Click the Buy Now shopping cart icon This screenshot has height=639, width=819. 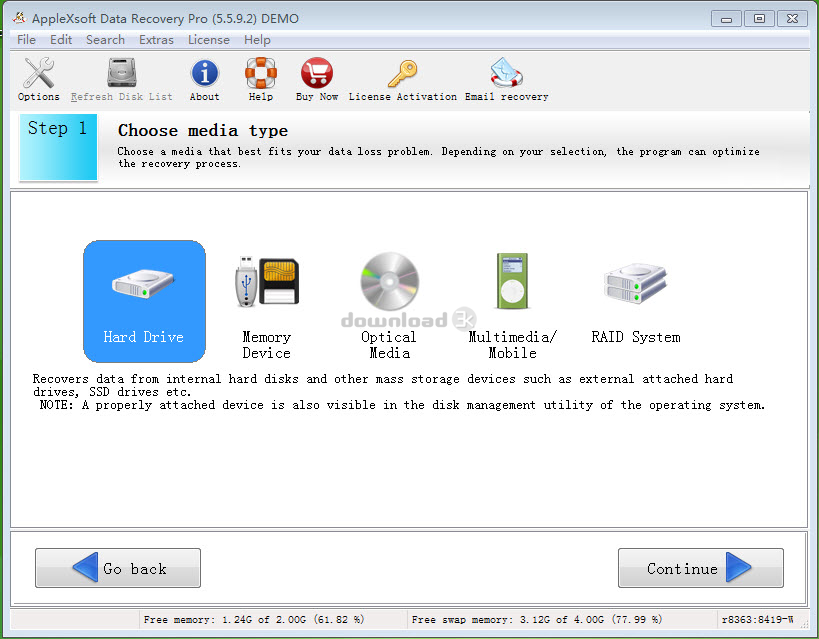[x=317, y=73]
